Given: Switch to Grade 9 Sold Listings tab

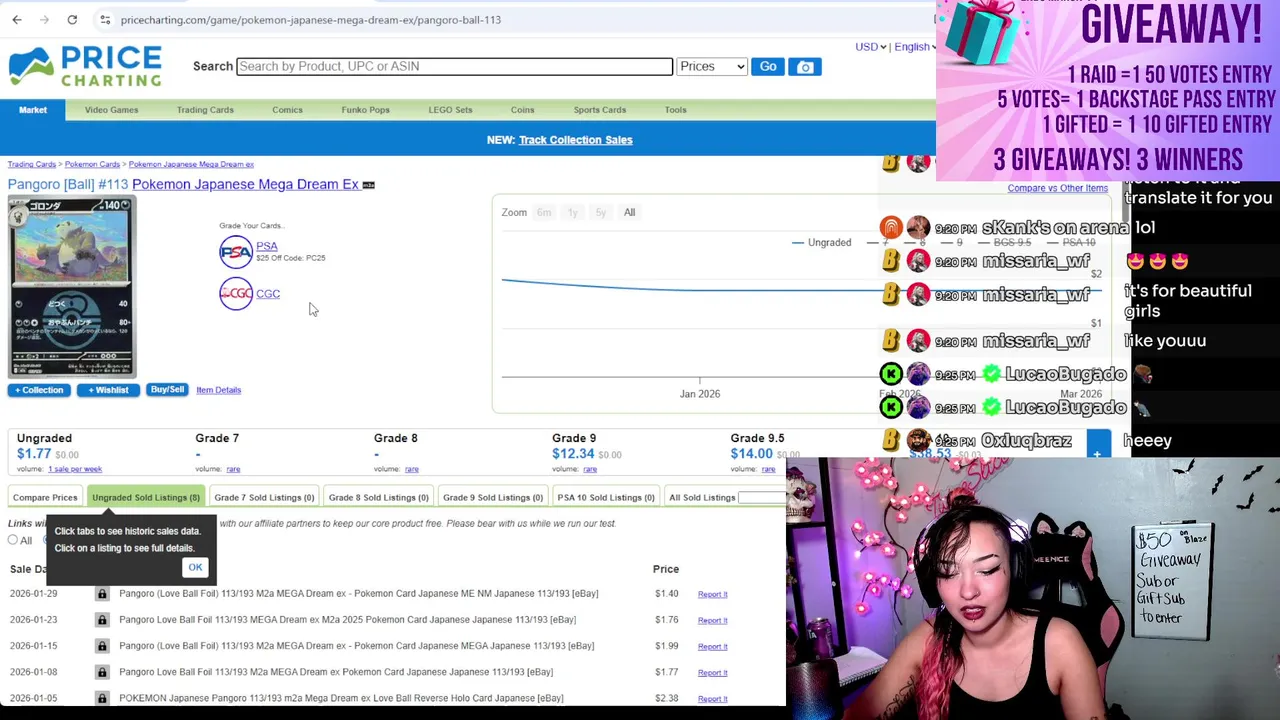Looking at the screenshot, I should [x=493, y=497].
